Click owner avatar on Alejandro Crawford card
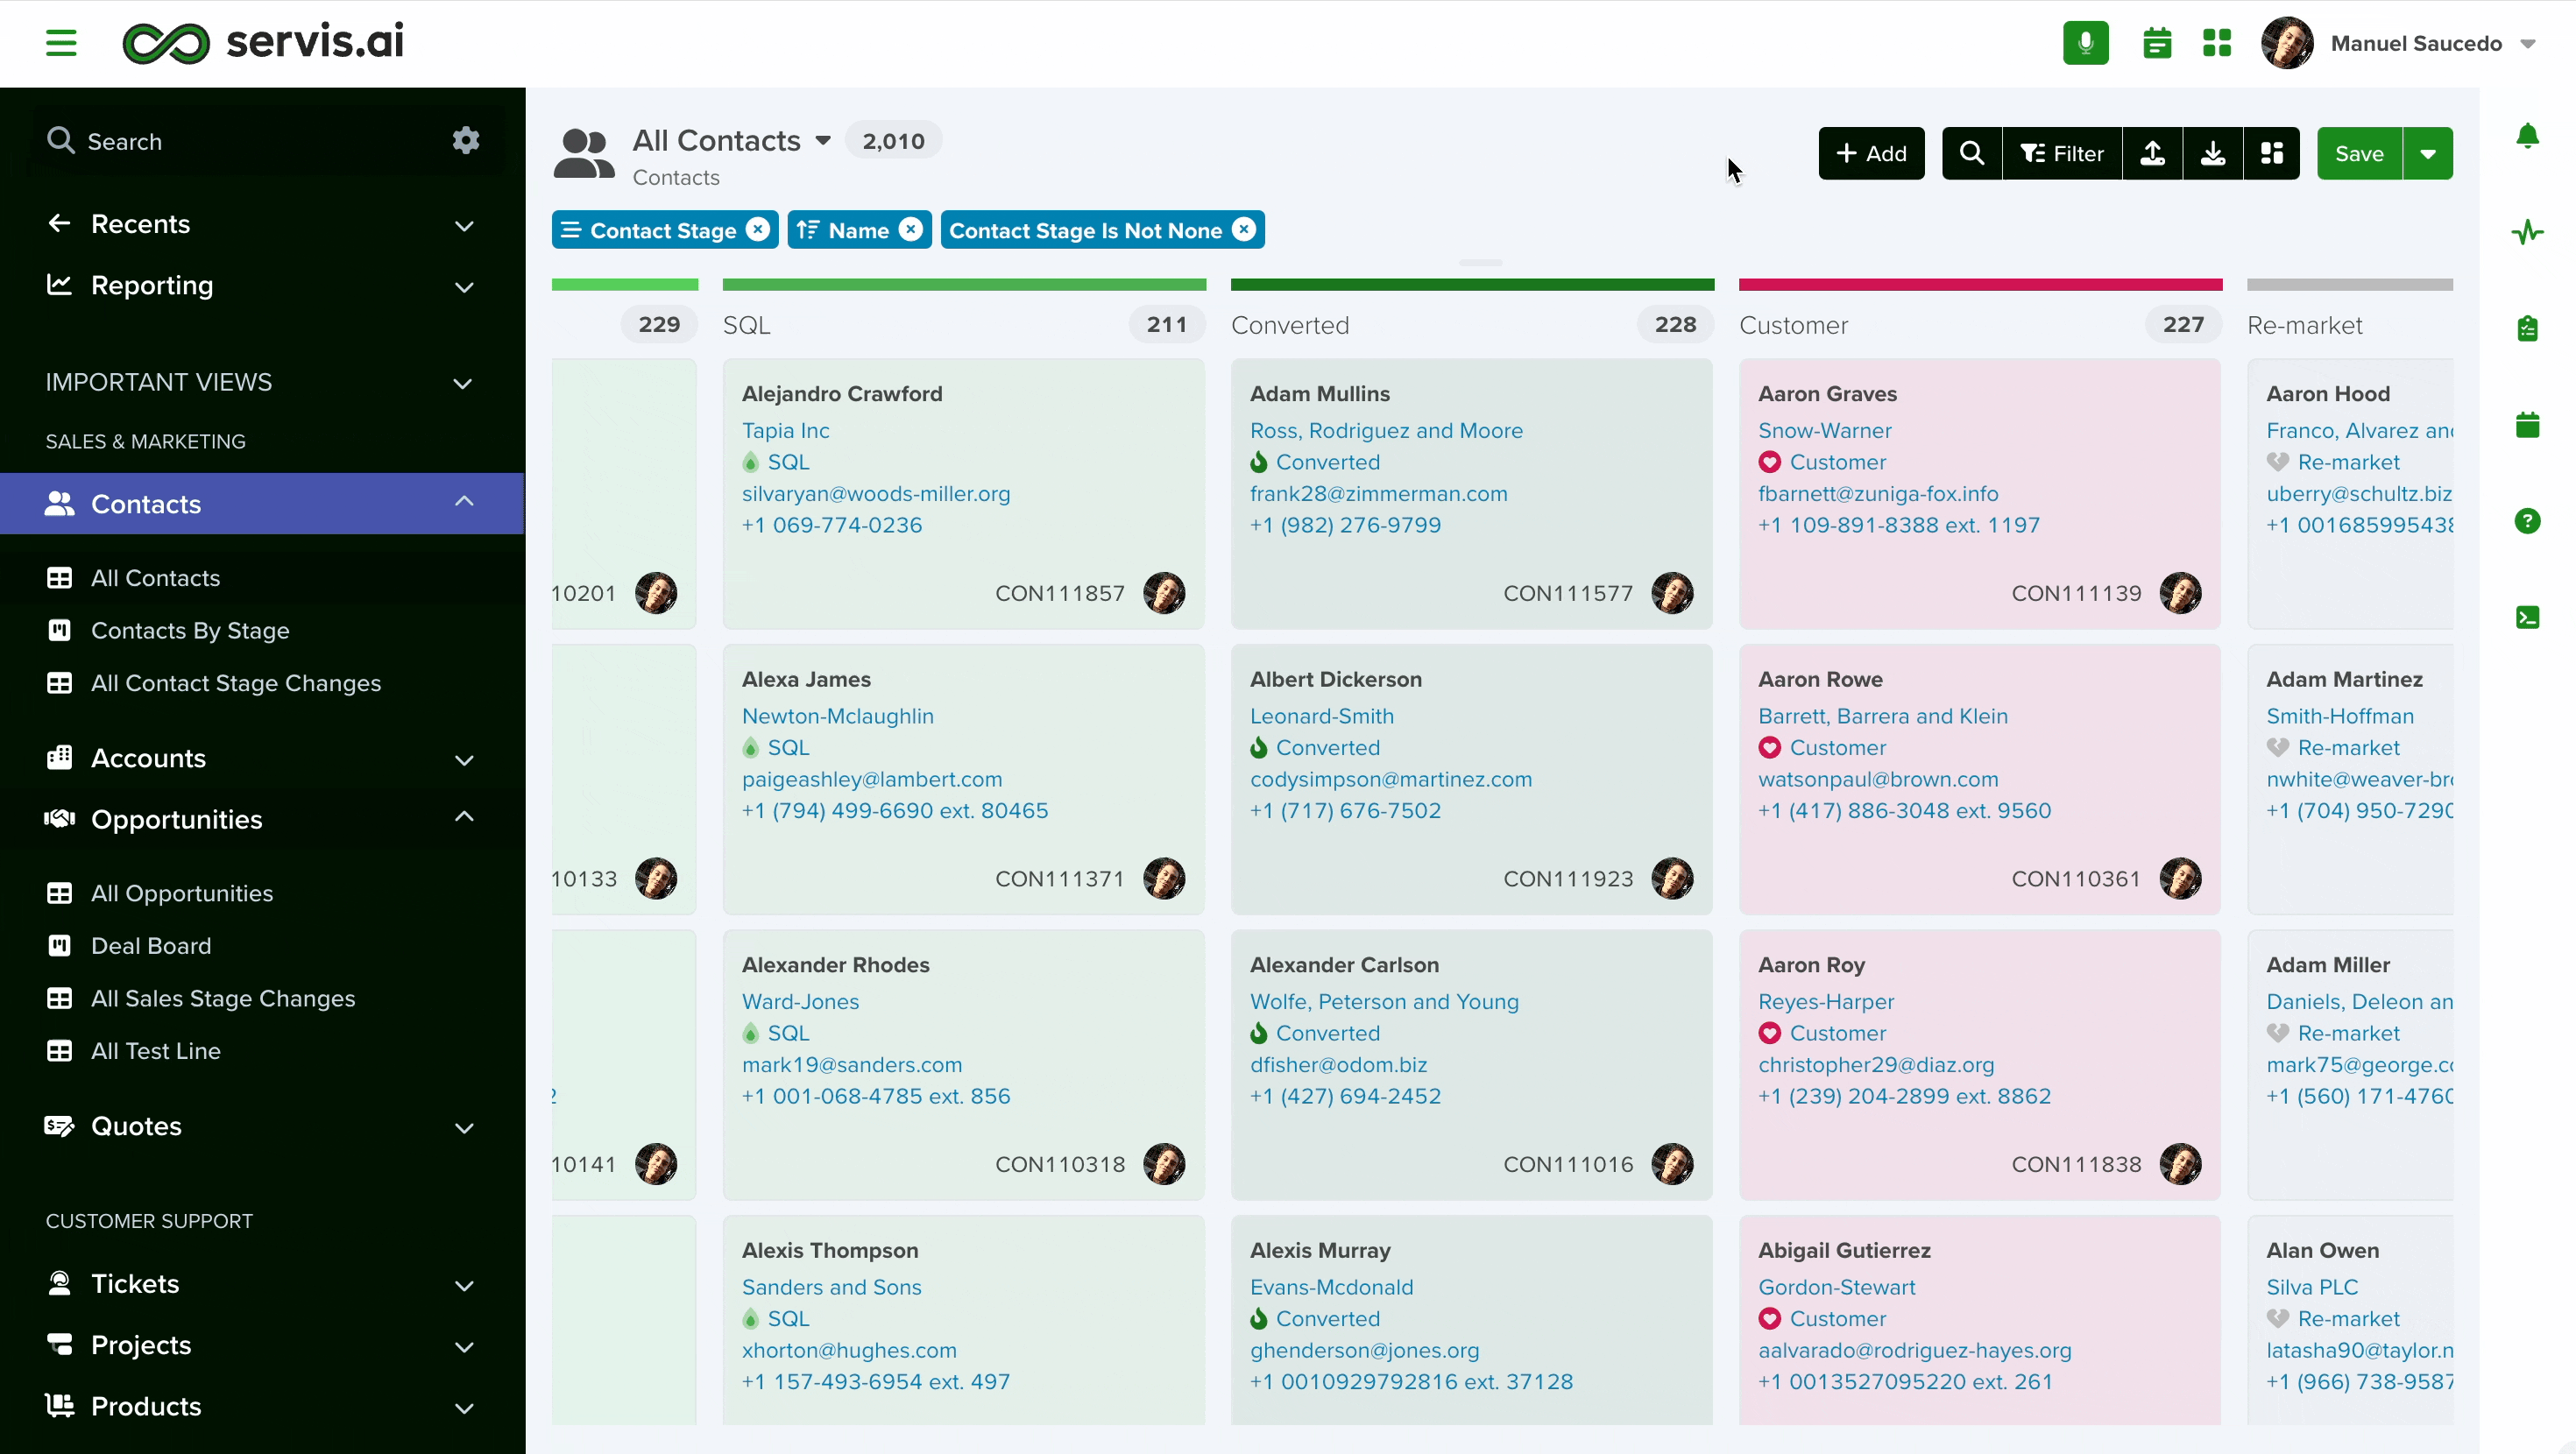 click(1164, 593)
